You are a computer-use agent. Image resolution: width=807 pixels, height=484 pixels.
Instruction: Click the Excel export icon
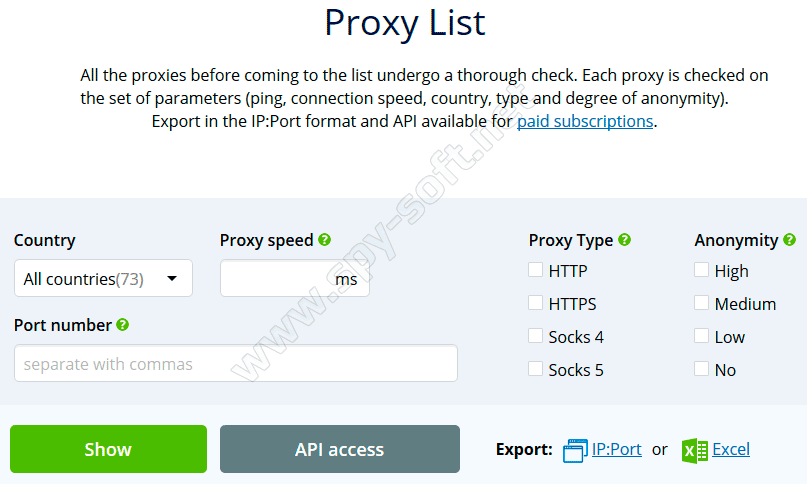pyautogui.click(x=695, y=450)
